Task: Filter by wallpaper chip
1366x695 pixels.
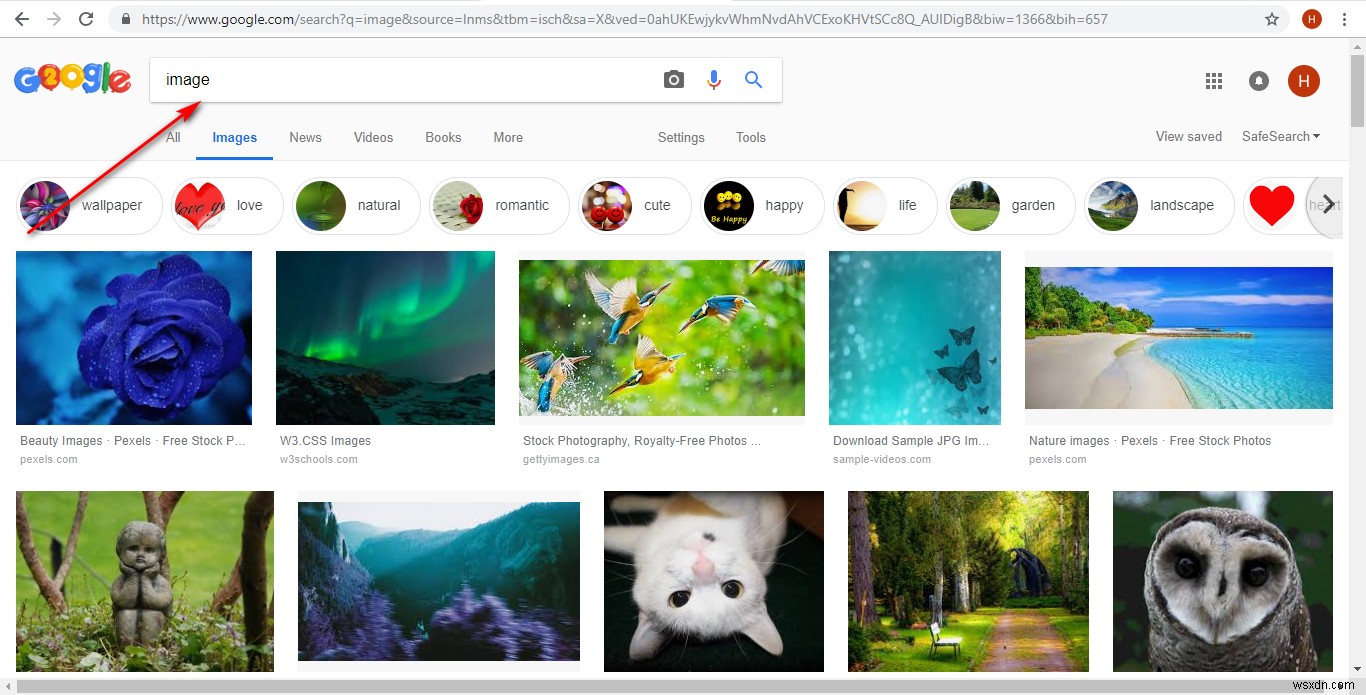Action: (x=89, y=205)
